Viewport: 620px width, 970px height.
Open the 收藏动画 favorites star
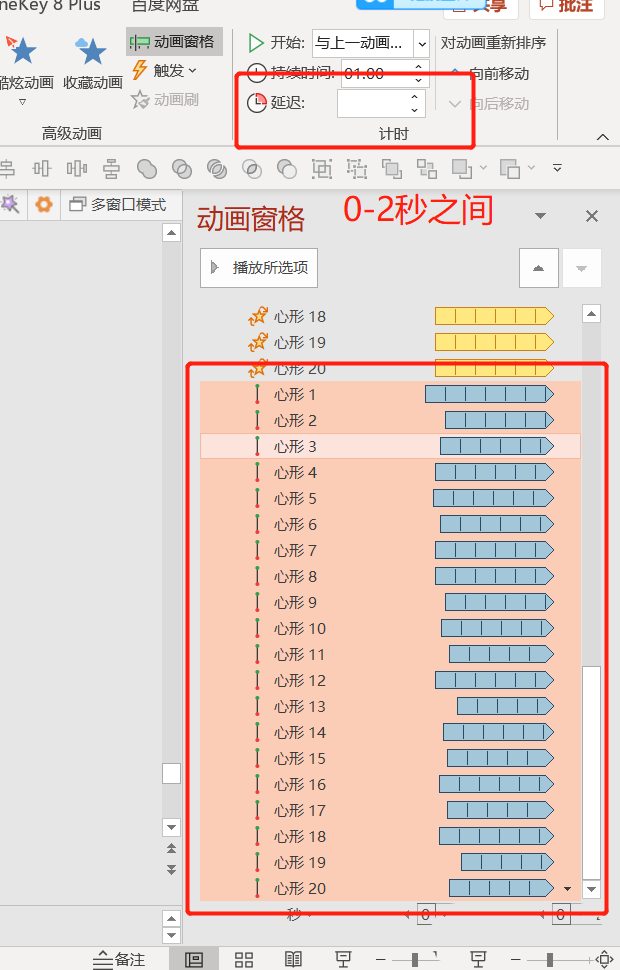[x=92, y=62]
